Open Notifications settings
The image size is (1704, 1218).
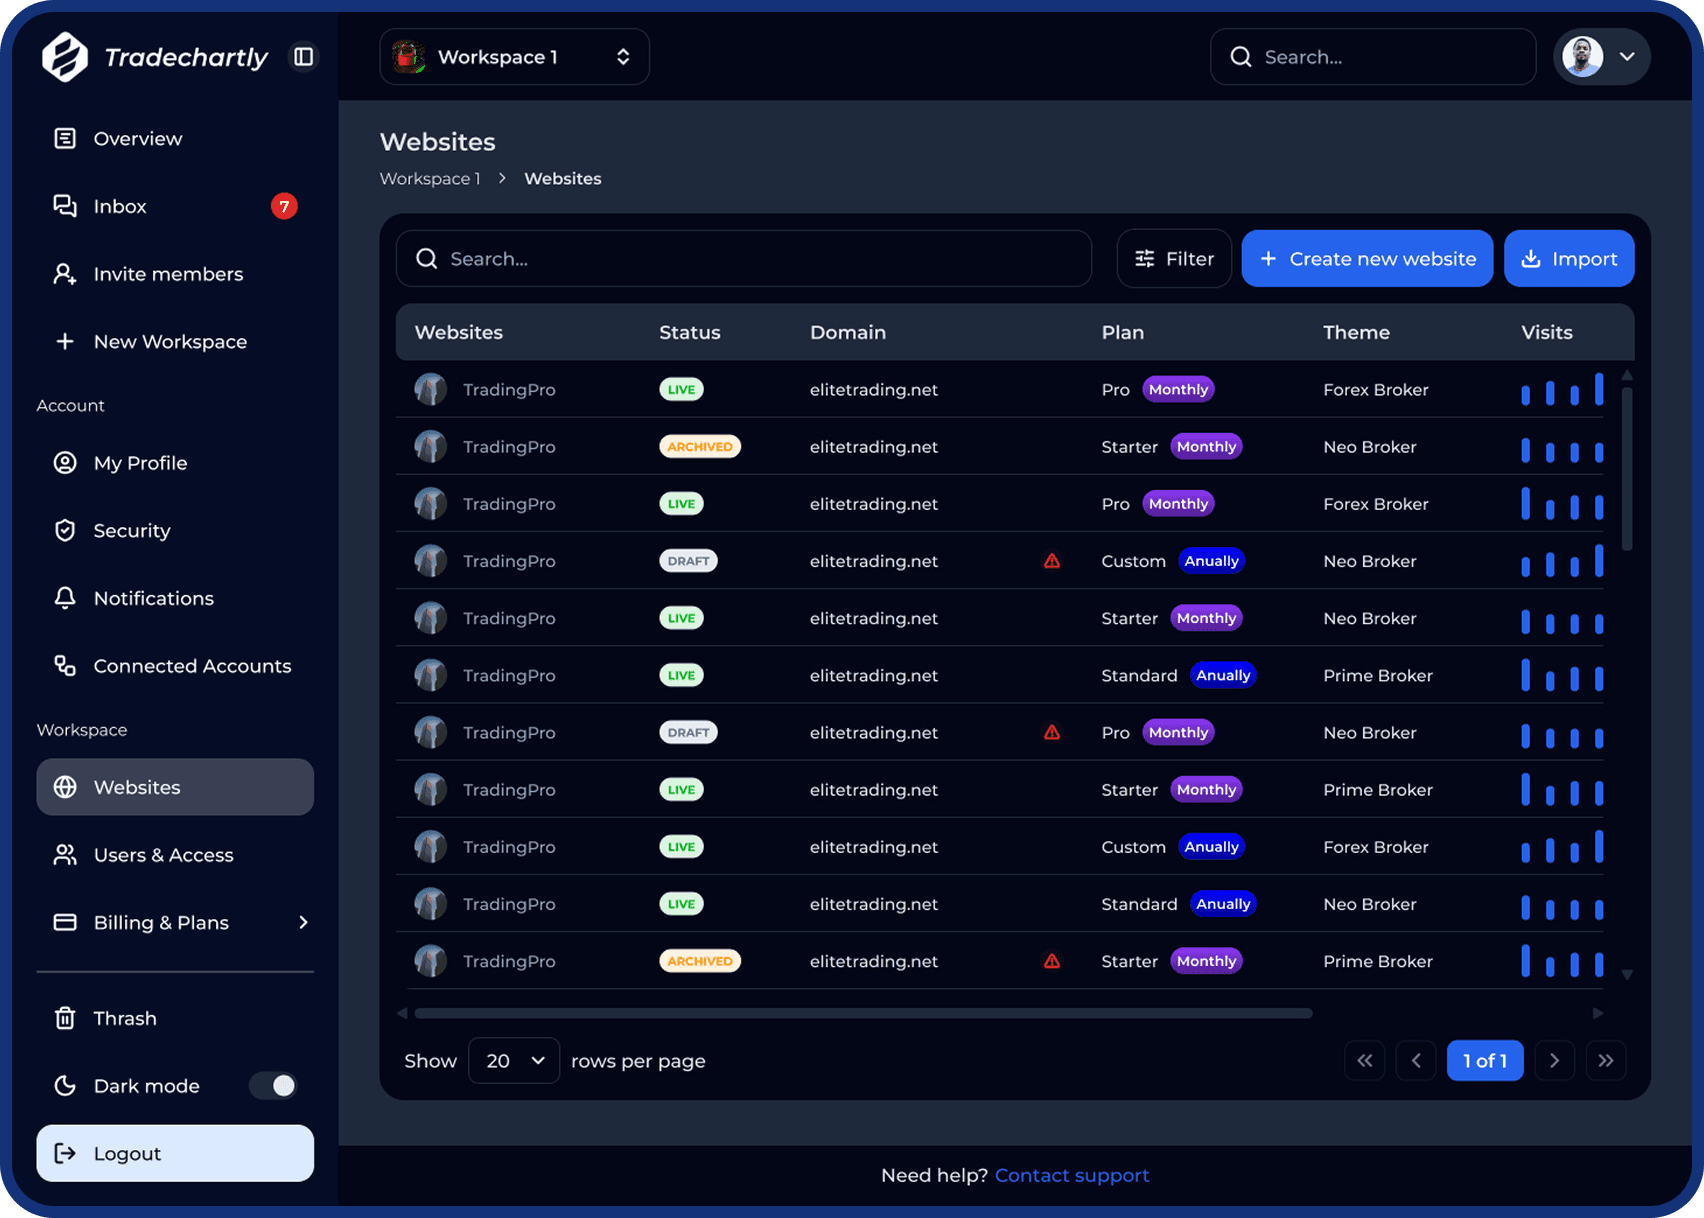[153, 598]
